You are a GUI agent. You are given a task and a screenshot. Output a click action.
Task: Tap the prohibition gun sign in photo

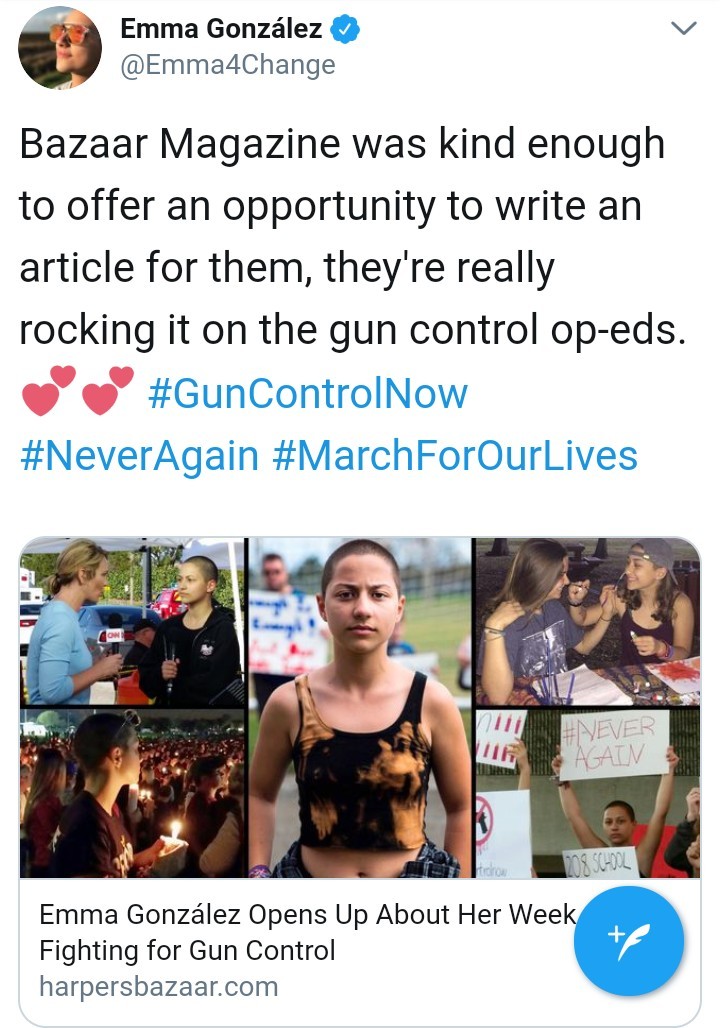[x=485, y=820]
